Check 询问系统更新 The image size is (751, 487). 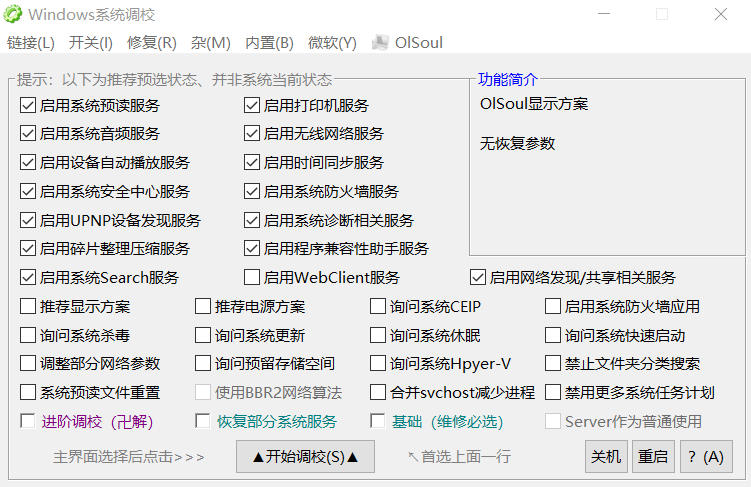tap(203, 335)
